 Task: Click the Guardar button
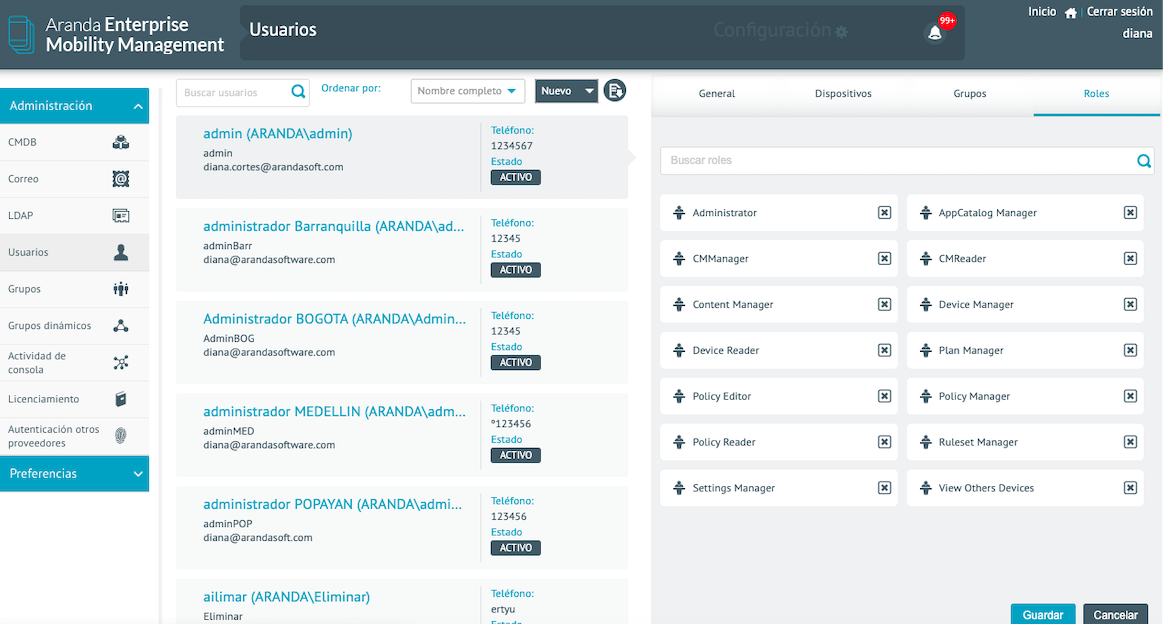click(1043, 615)
